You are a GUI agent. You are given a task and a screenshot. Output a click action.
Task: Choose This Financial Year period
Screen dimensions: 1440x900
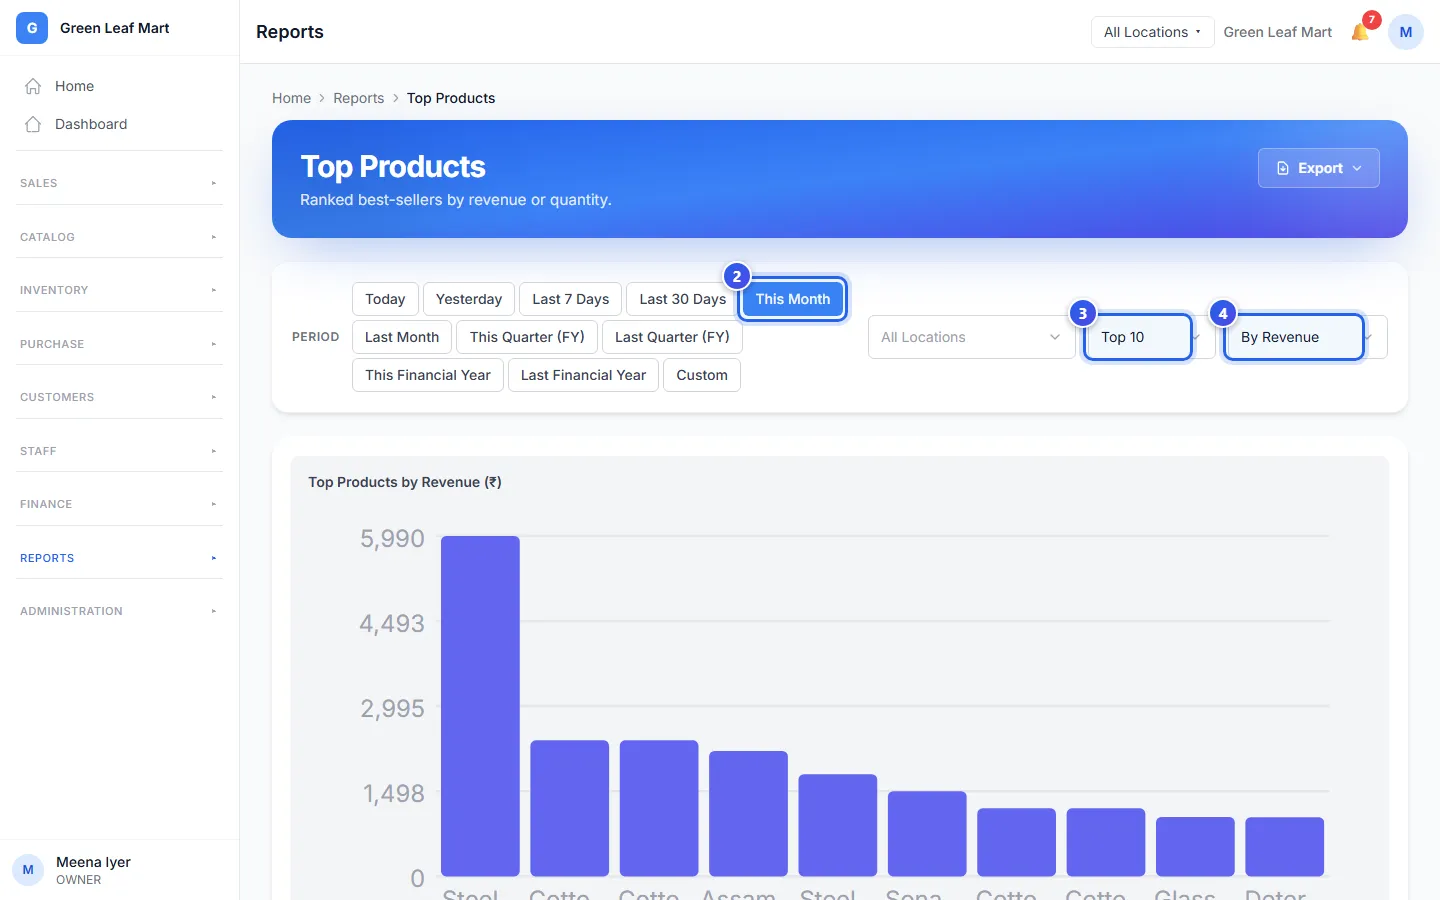click(x=428, y=375)
